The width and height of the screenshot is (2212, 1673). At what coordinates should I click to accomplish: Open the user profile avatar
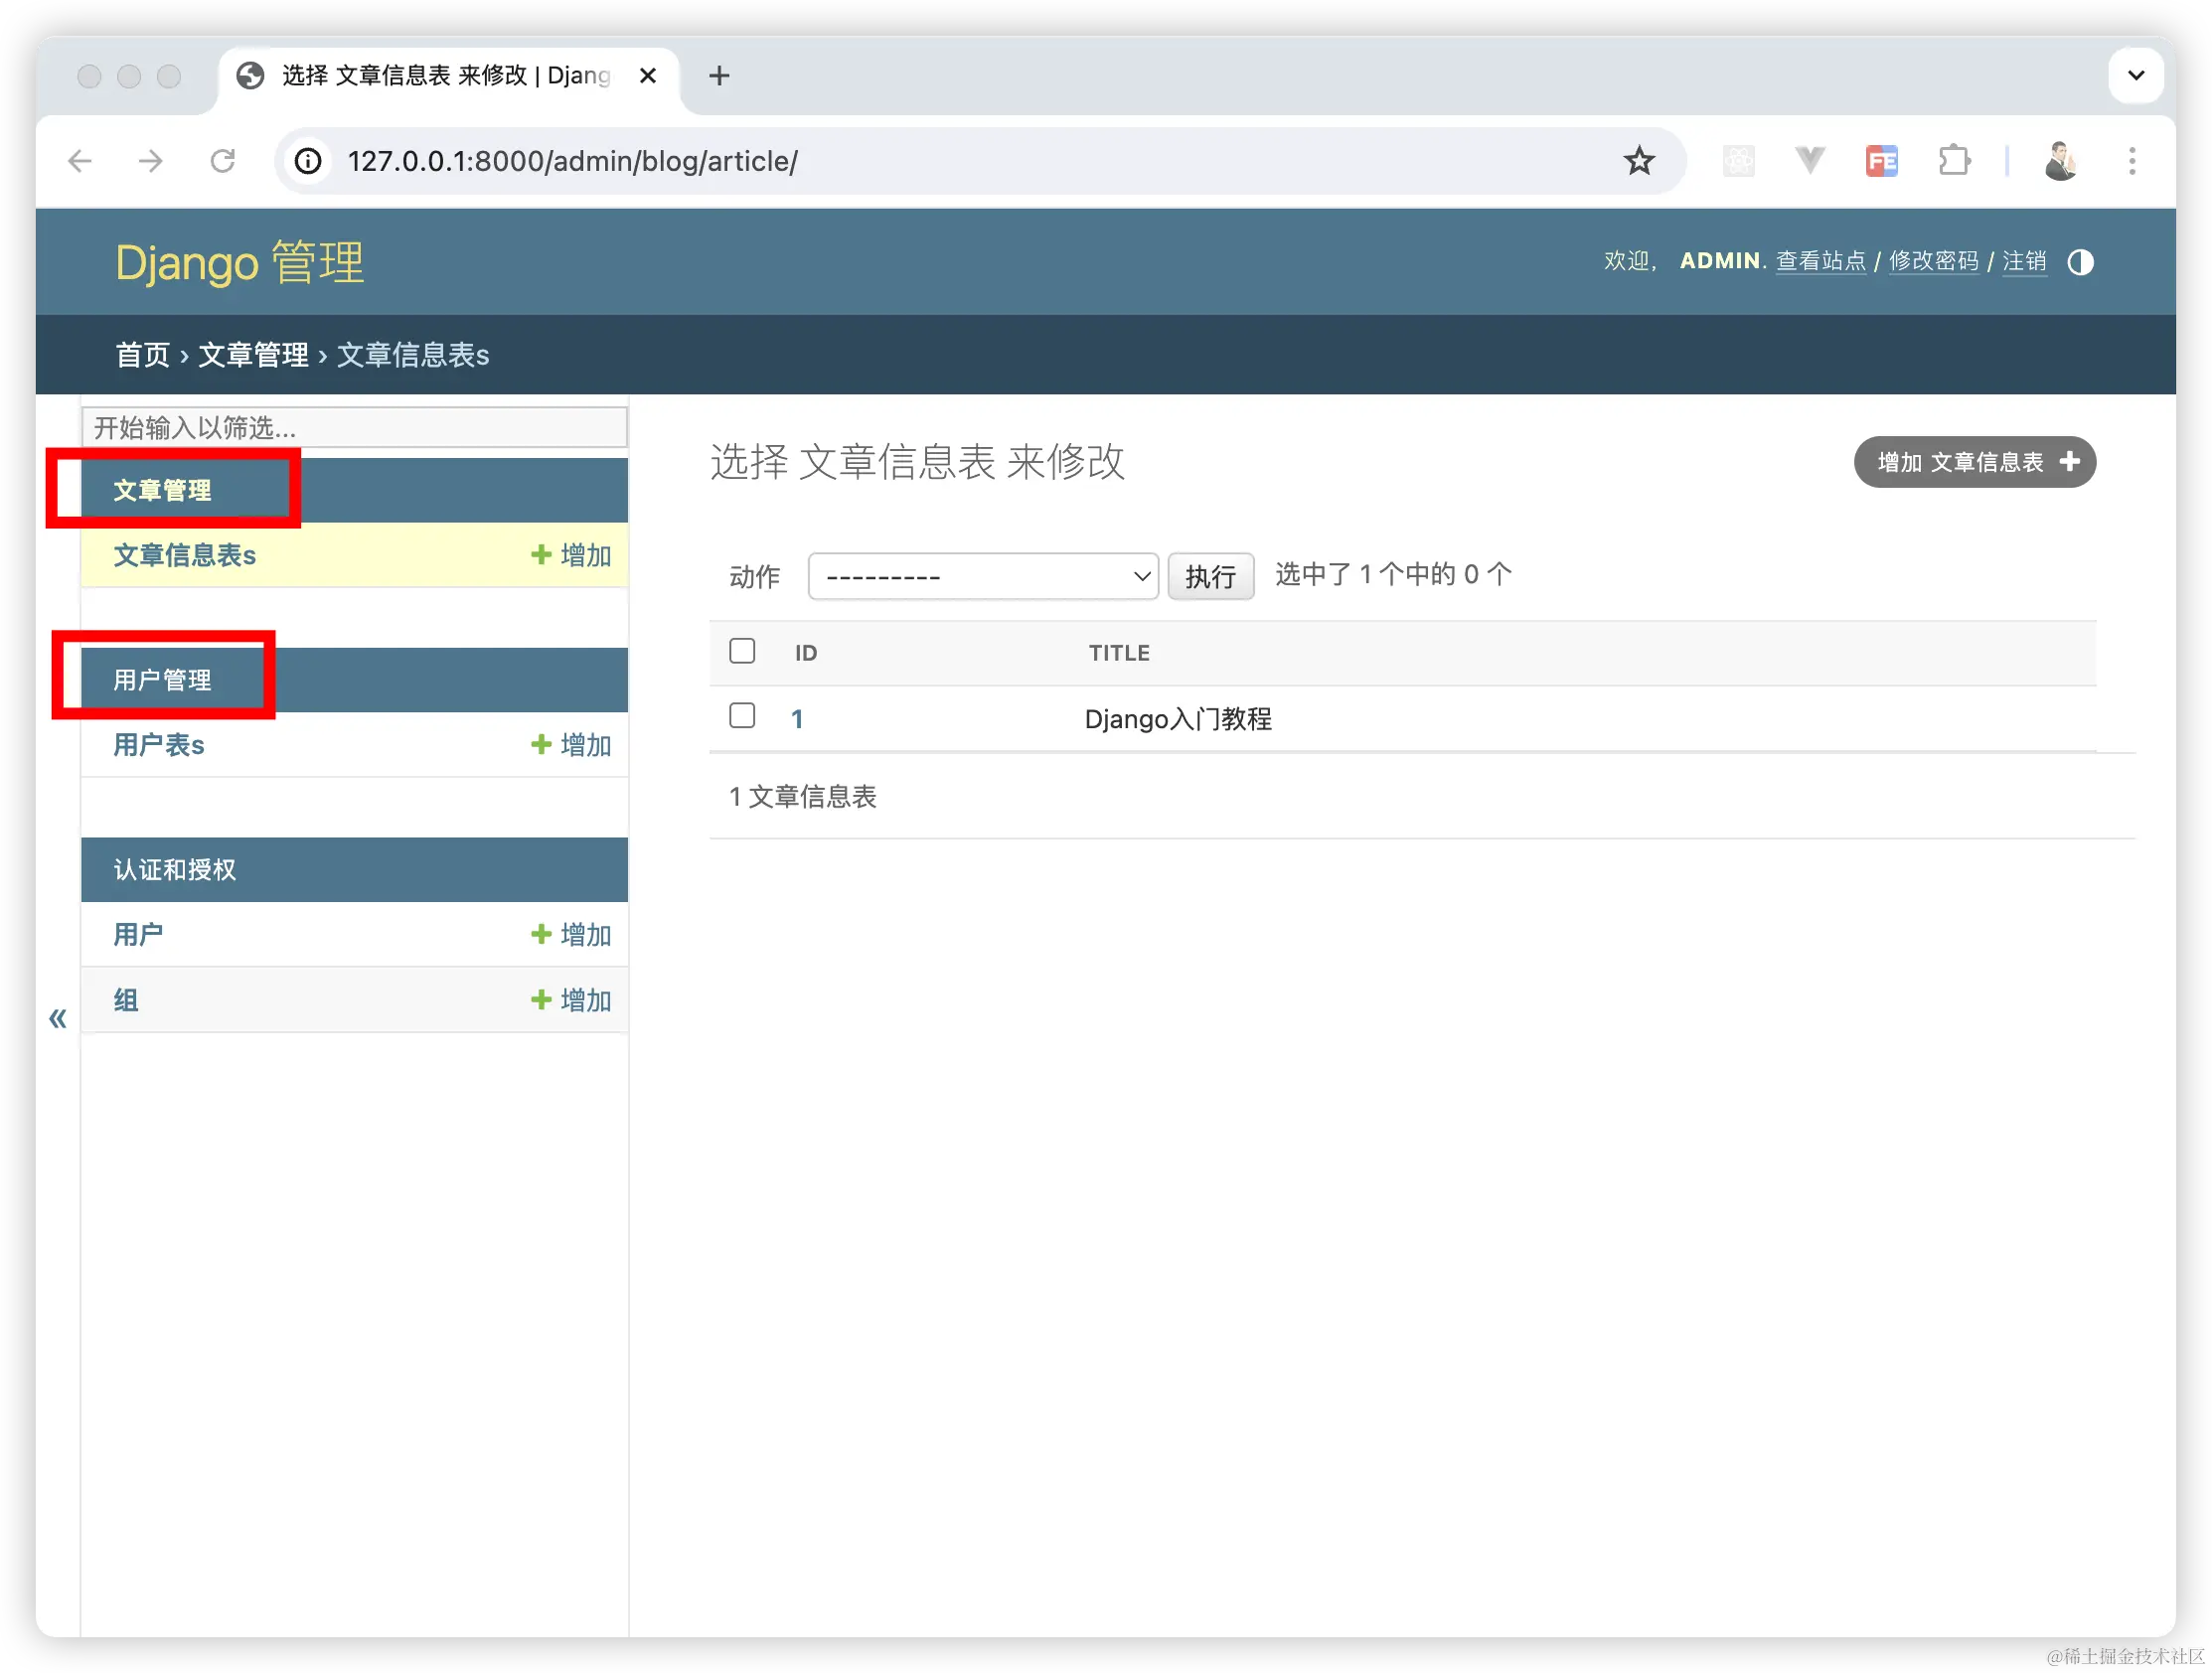[x=2060, y=161]
